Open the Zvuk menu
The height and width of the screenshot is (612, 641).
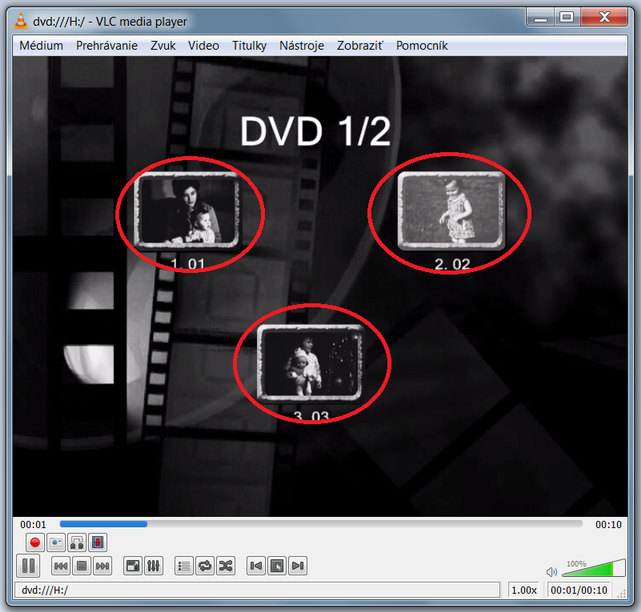(163, 45)
